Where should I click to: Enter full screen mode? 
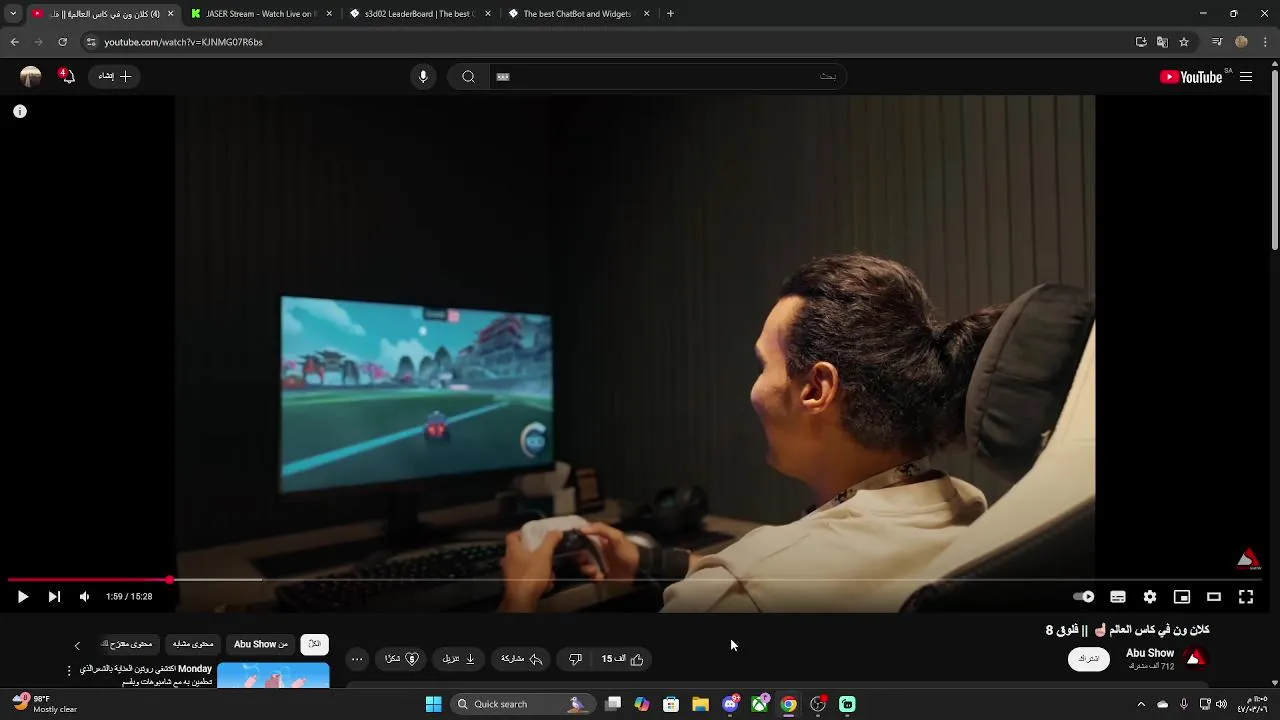[x=1246, y=597]
